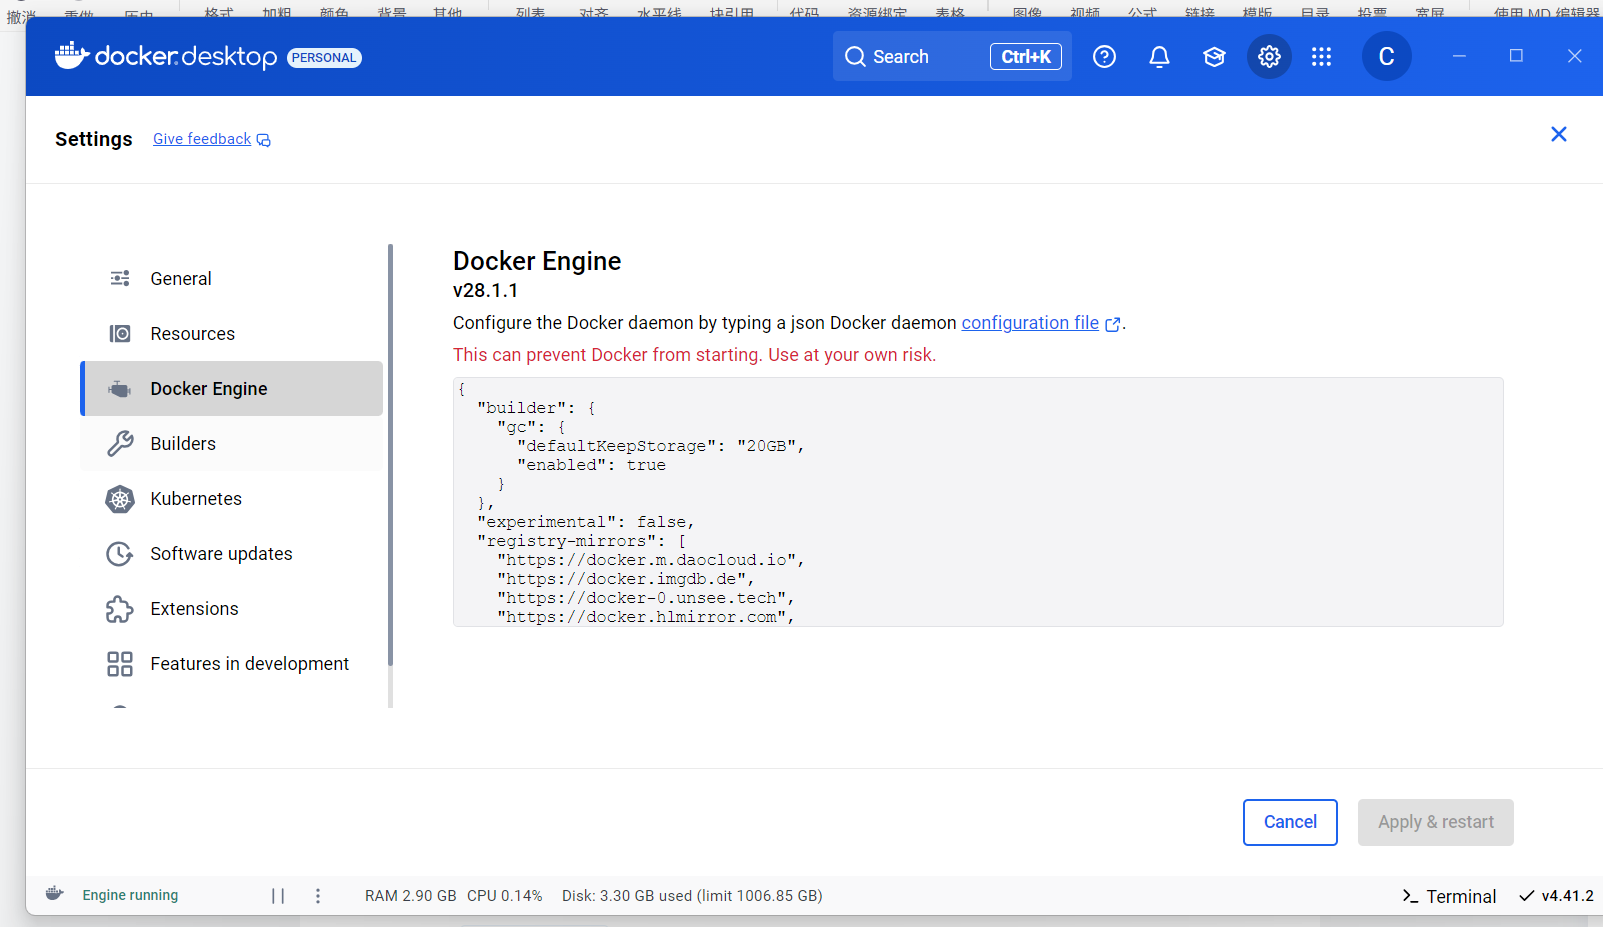Image resolution: width=1603 pixels, height=927 pixels.
Task: Click the docker.m.daocloud.io mirror entry
Action: 651,560
